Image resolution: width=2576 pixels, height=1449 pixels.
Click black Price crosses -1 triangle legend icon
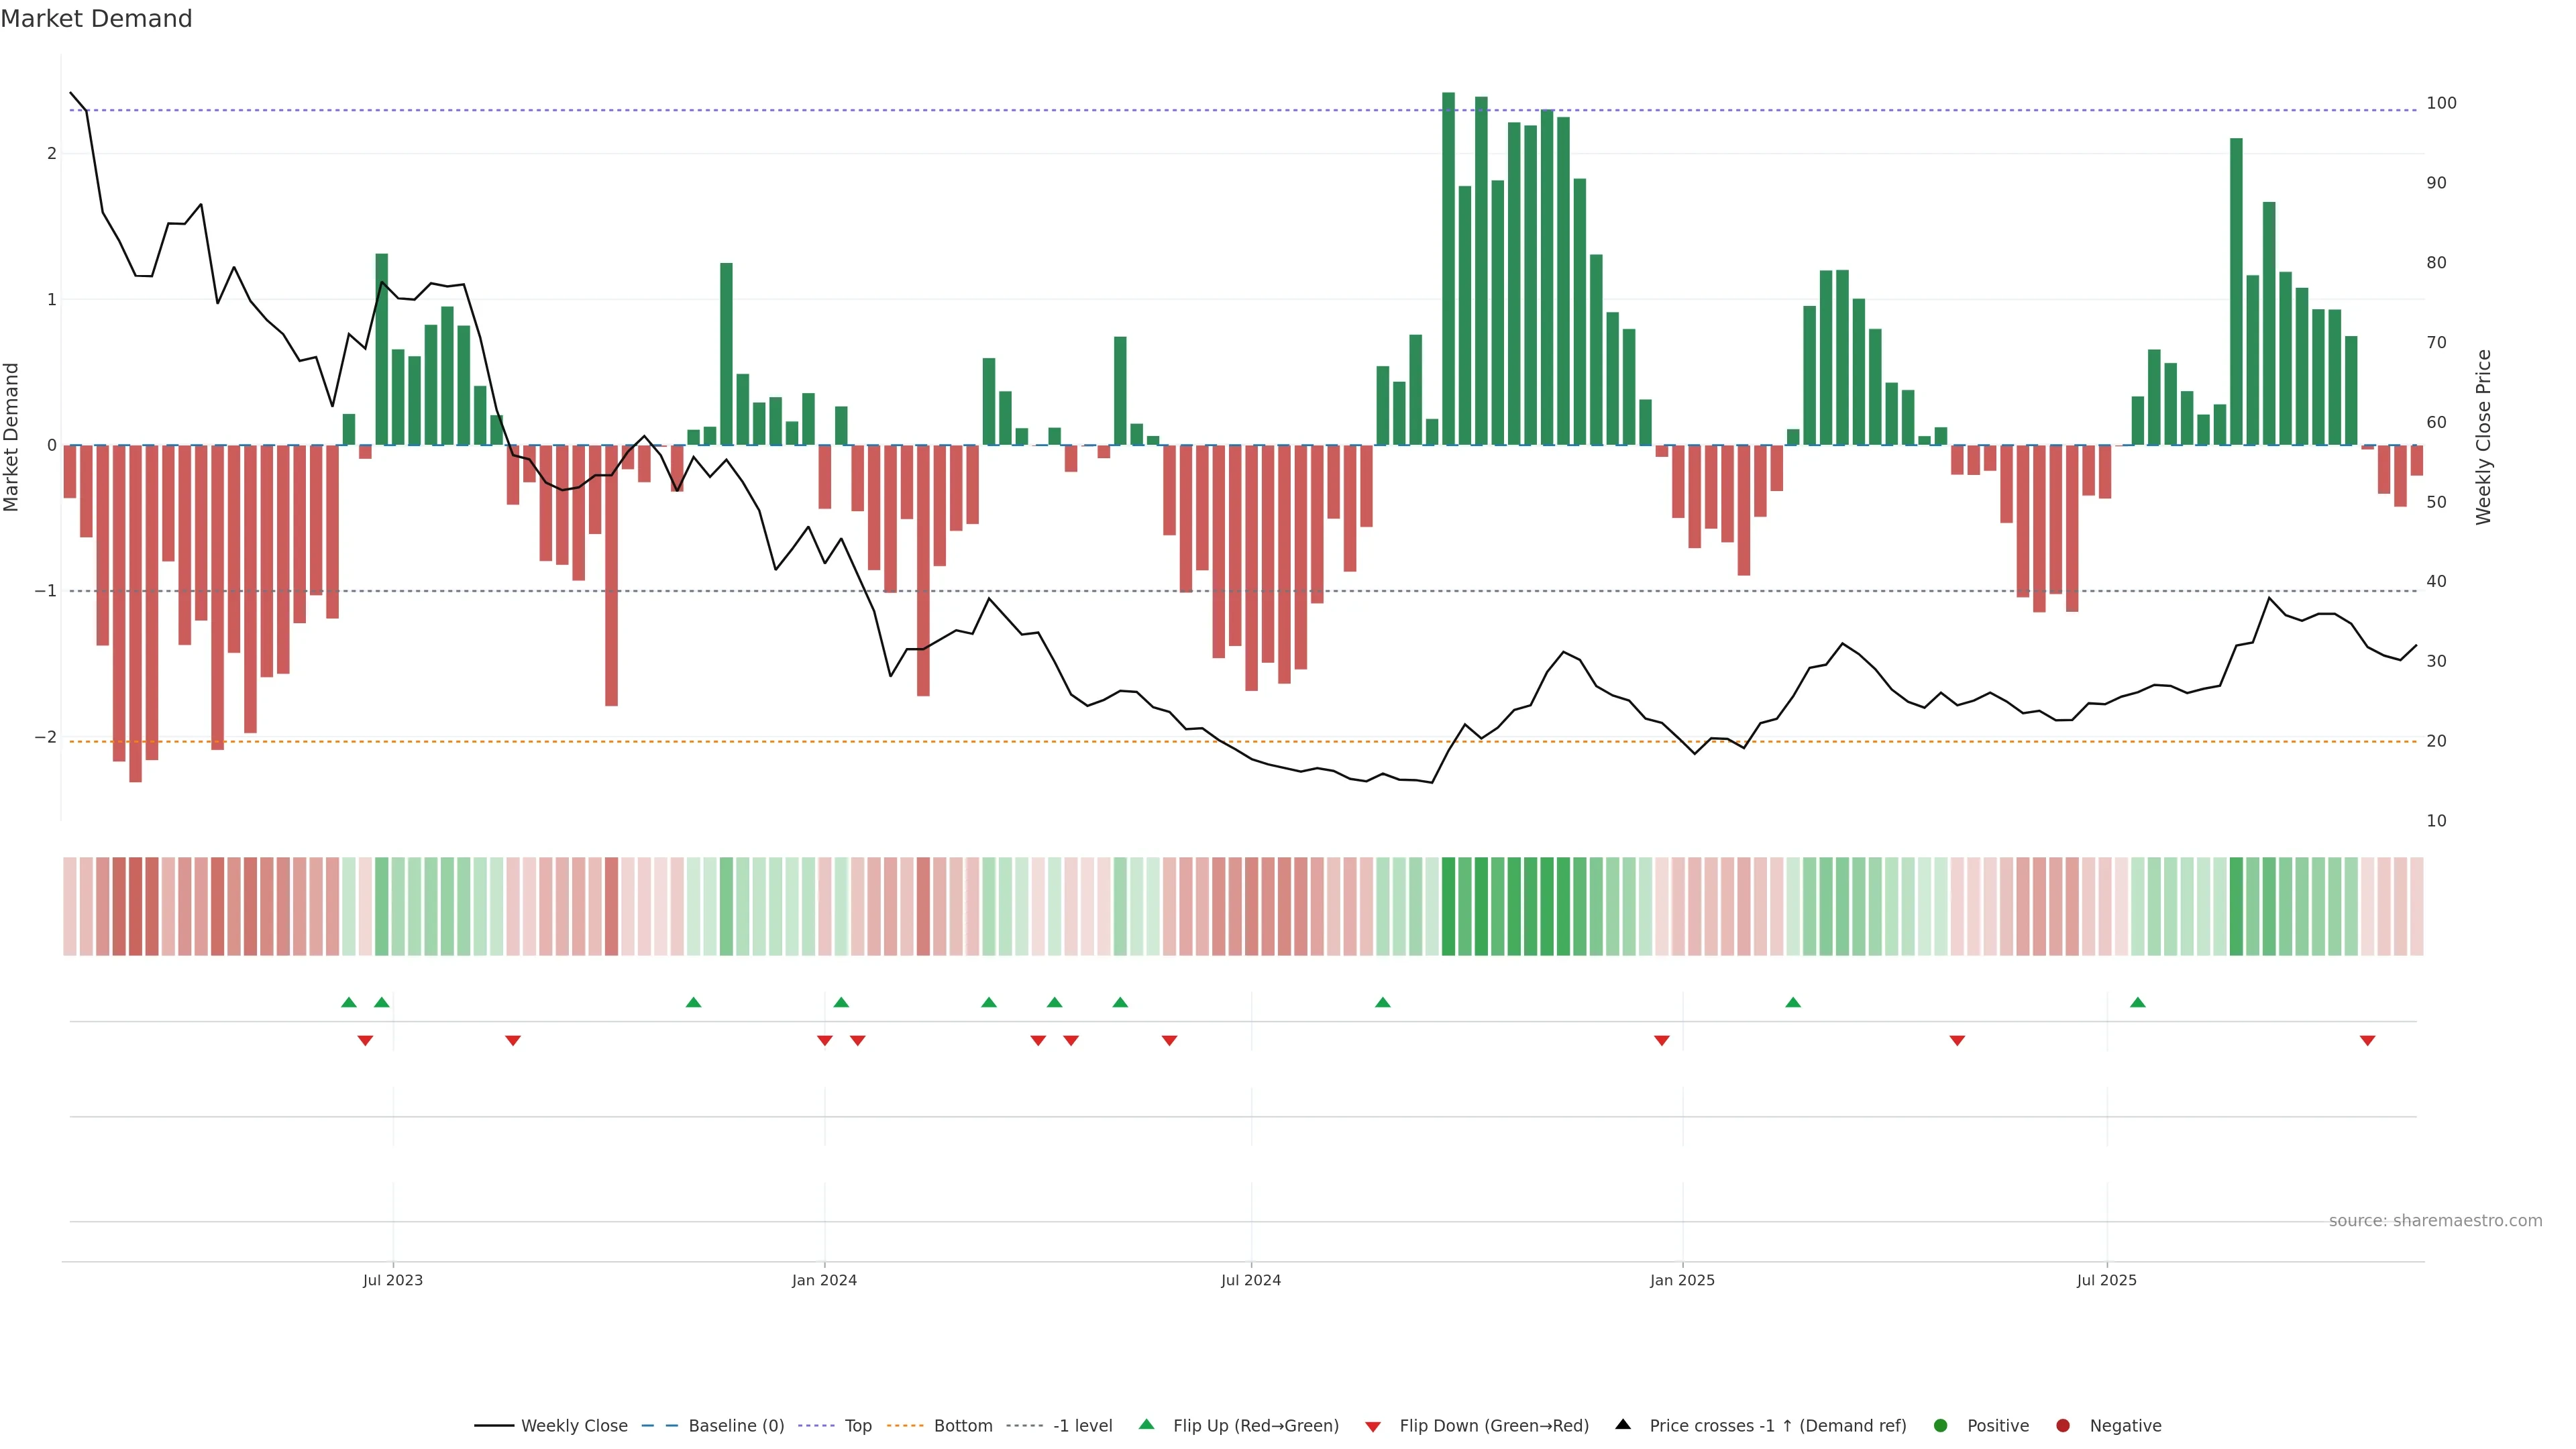tap(1623, 1424)
